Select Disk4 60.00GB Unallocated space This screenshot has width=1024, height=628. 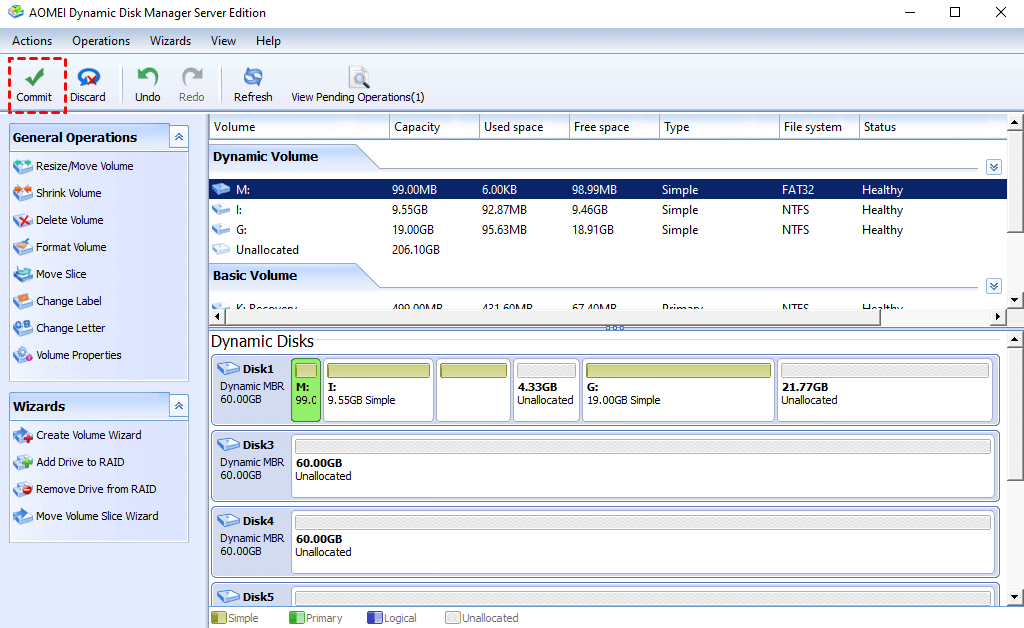[x=643, y=542]
